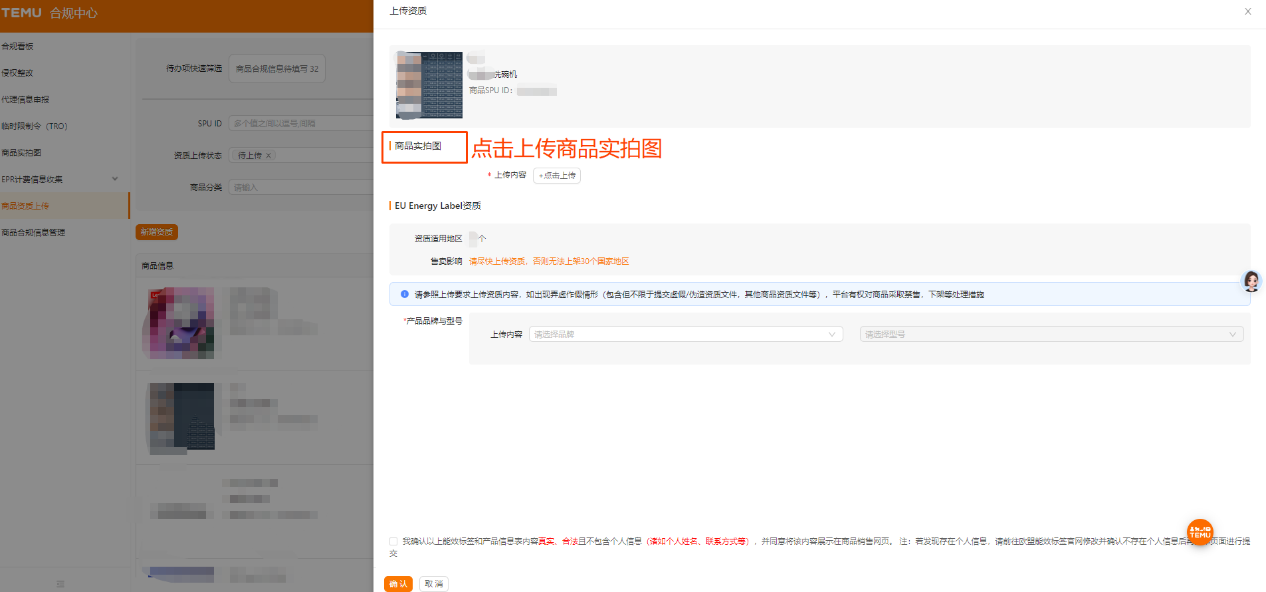Screen dimensions: 1266x592
Task: Enable the personal information confirmation checkbox
Action: pyautogui.click(x=391, y=540)
